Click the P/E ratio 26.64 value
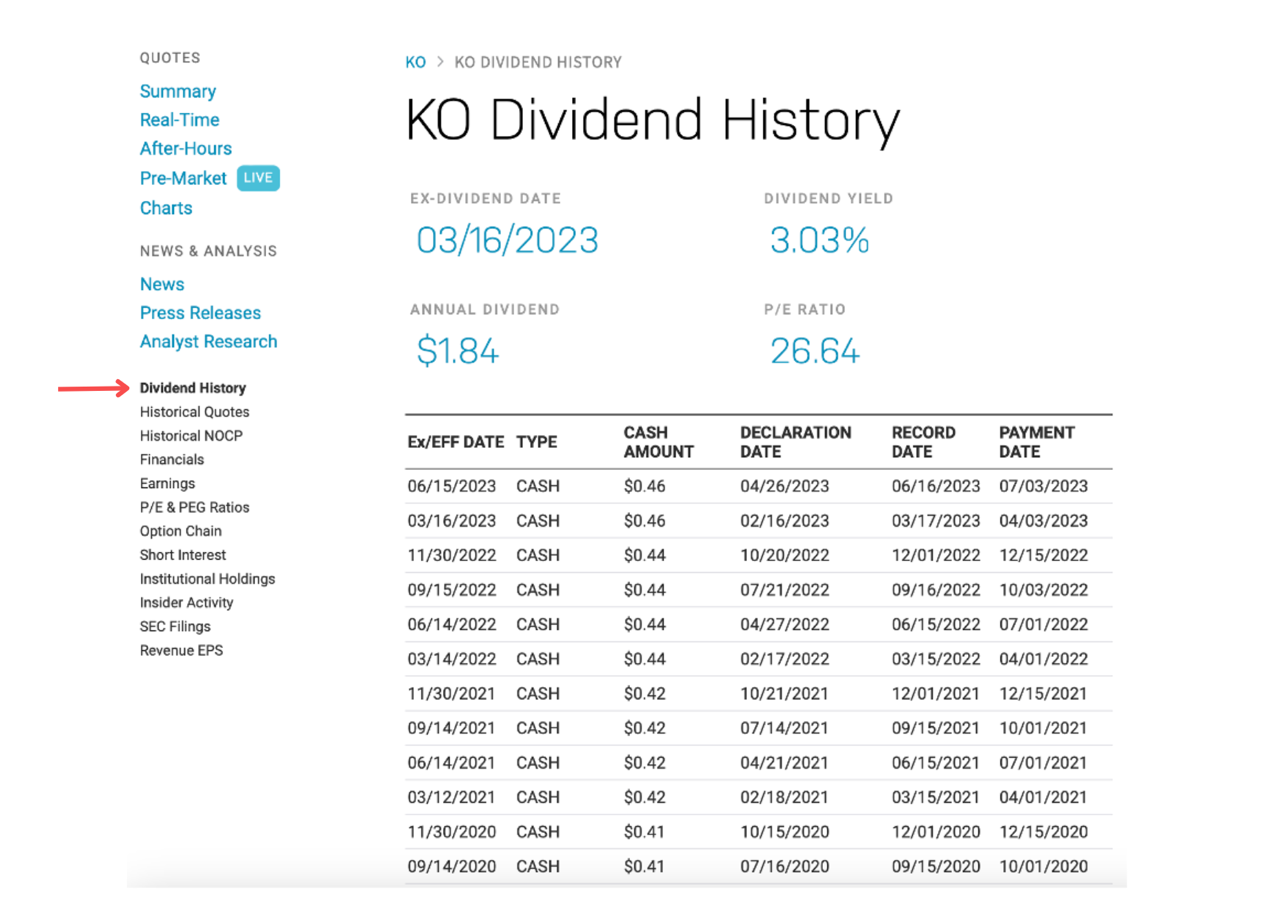 click(815, 351)
